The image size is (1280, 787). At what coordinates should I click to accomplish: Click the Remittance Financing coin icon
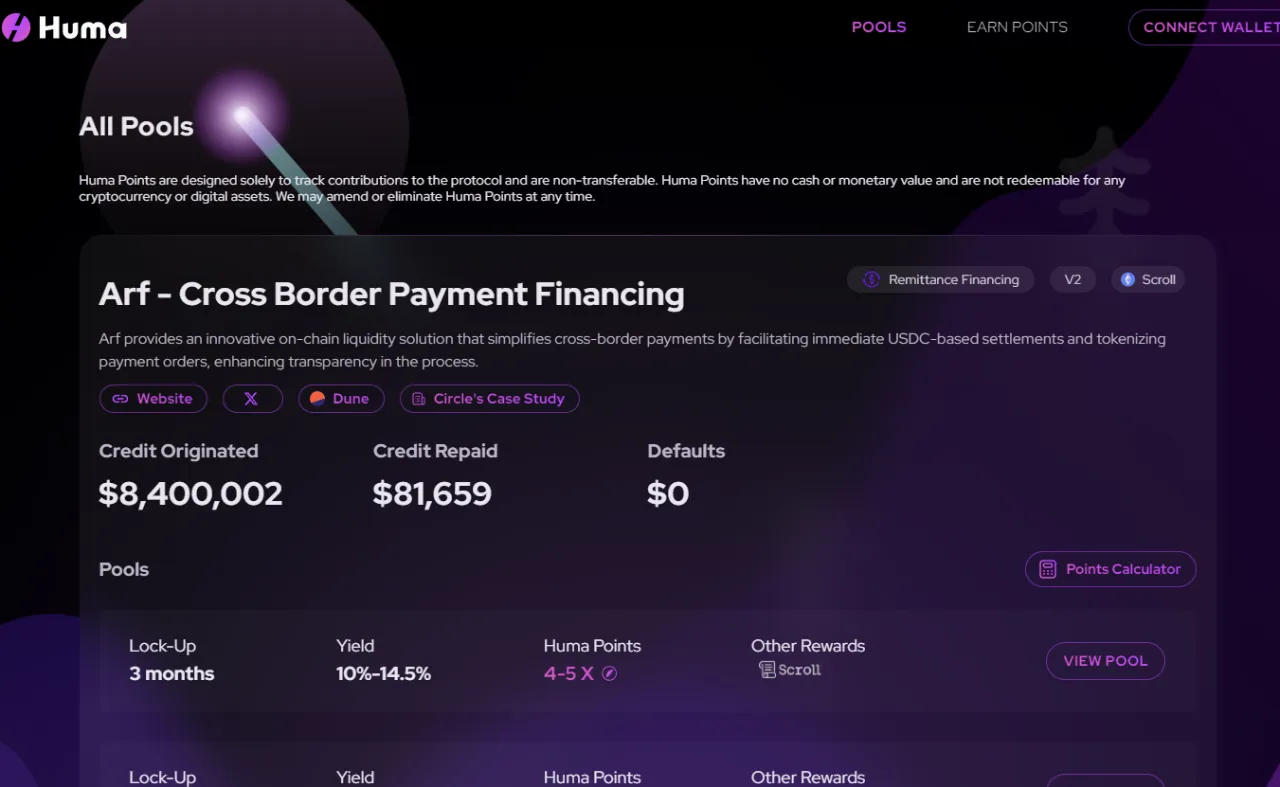click(870, 280)
